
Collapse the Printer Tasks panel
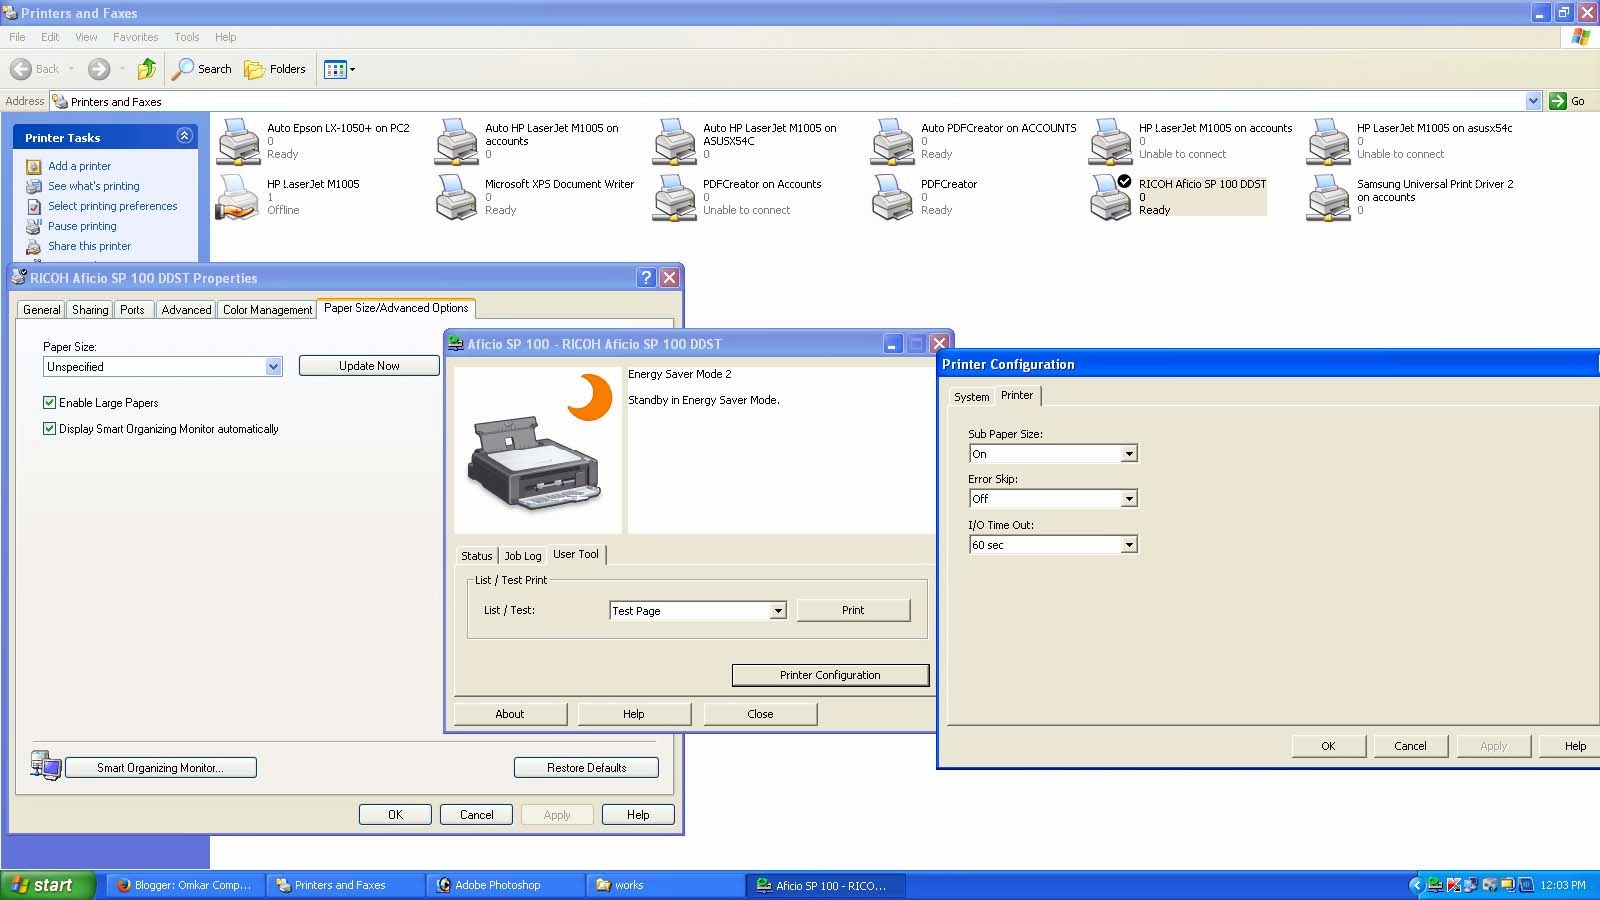coord(184,136)
